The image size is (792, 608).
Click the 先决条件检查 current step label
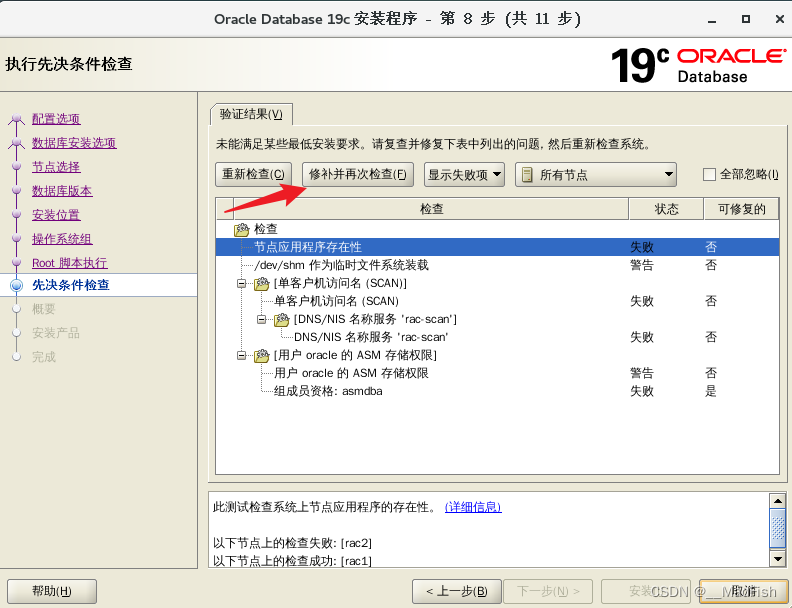click(x=71, y=285)
